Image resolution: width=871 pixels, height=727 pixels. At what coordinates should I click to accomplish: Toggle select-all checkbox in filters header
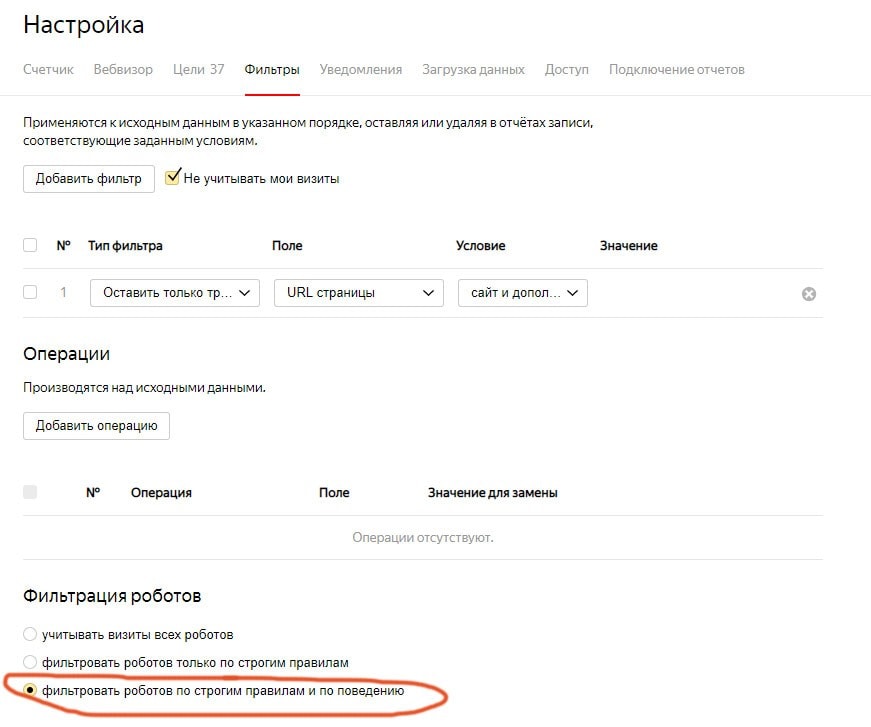point(30,246)
